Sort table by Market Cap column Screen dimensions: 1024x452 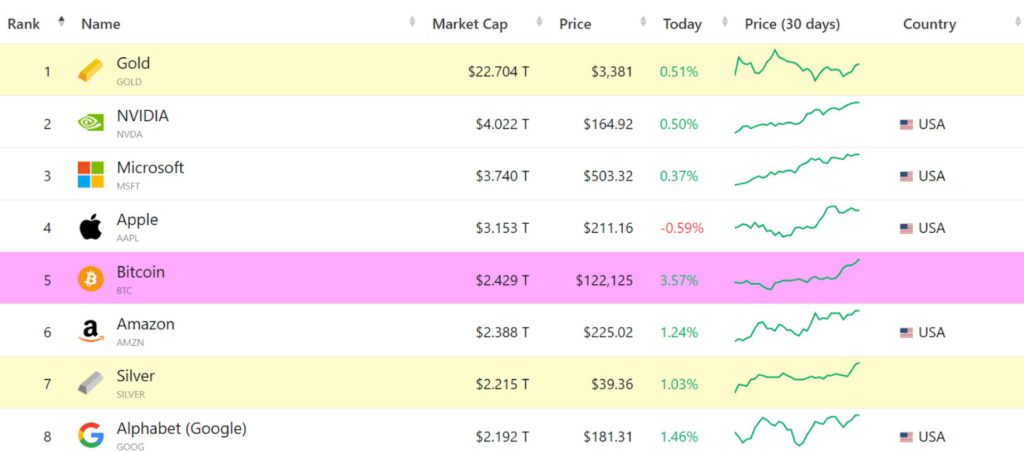(x=469, y=24)
